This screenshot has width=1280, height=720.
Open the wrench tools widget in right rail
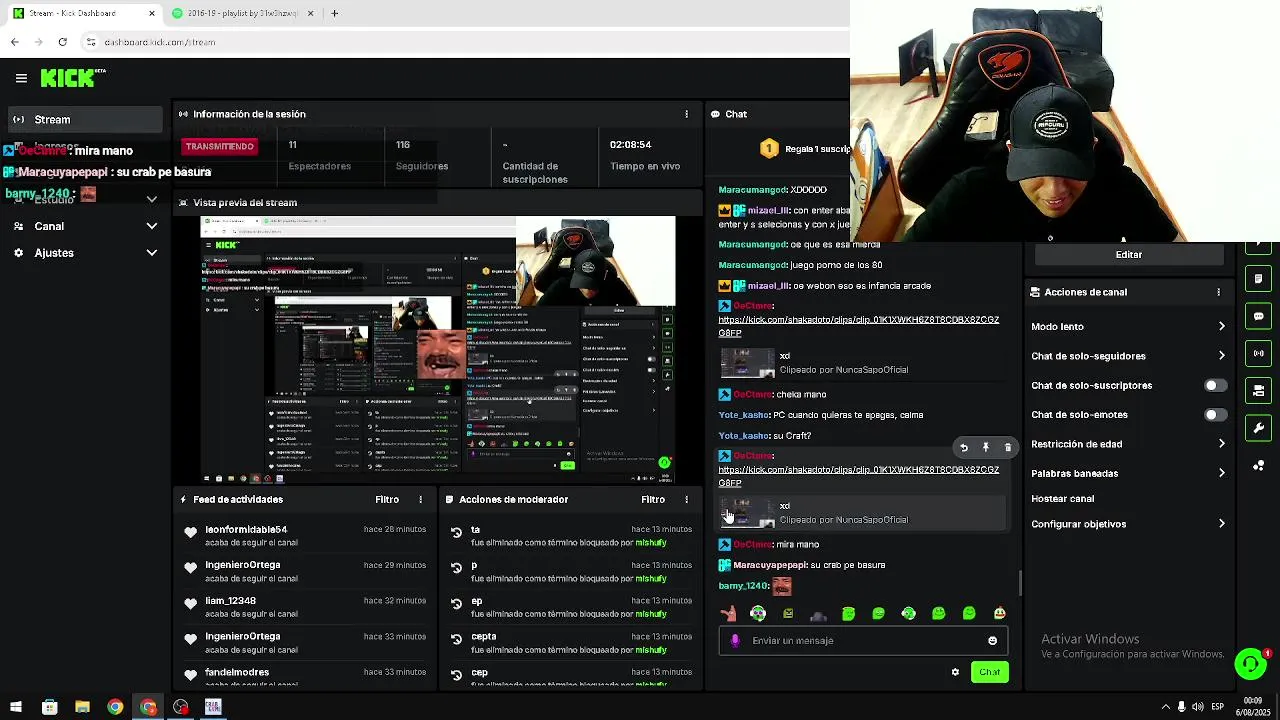point(1258,428)
